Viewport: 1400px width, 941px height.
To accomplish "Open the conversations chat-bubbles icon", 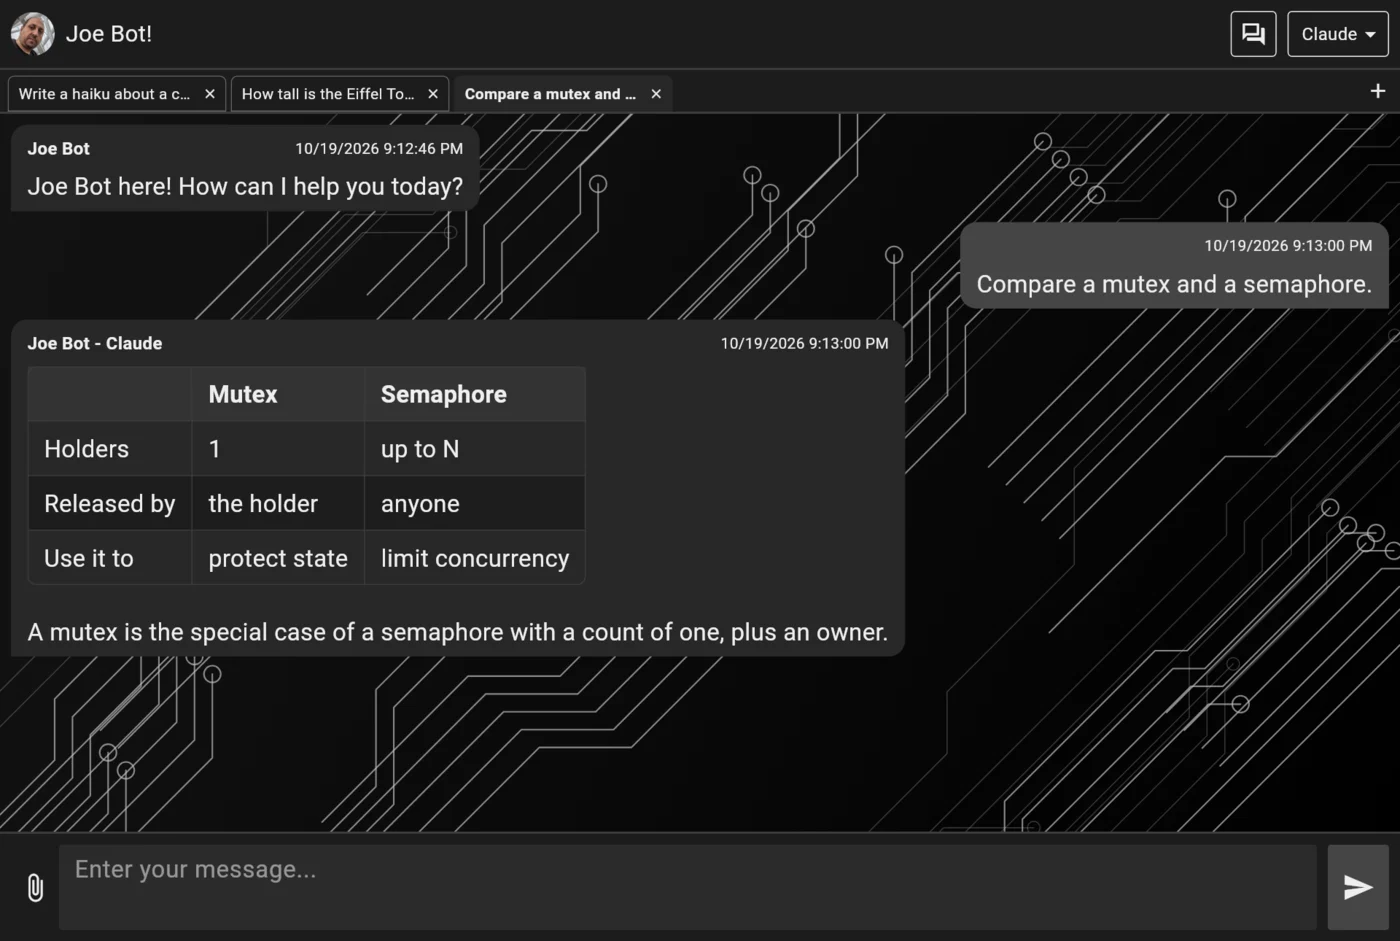I will click(x=1253, y=34).
